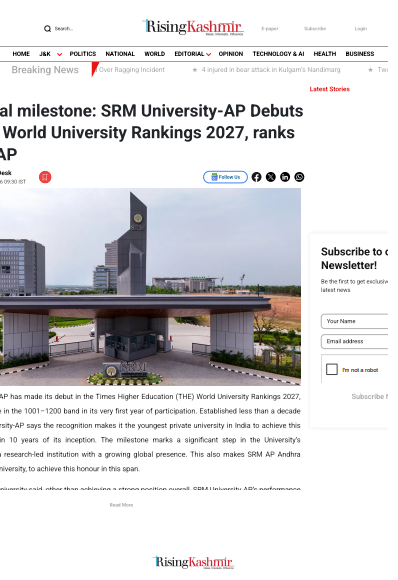The image size is (398, 580).
Task: Share the article on WhatsApp
Action: click(x=299, y=177)
